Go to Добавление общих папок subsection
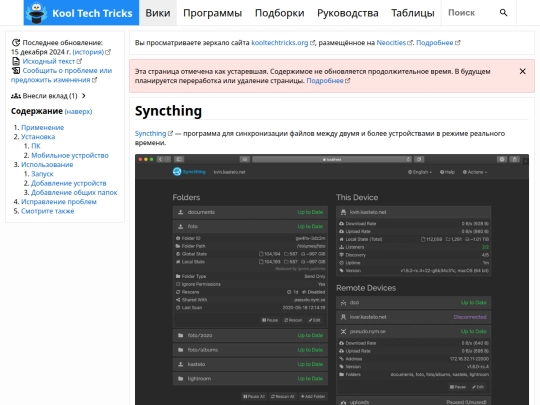 pyautogui.click(x=74, y=193)
